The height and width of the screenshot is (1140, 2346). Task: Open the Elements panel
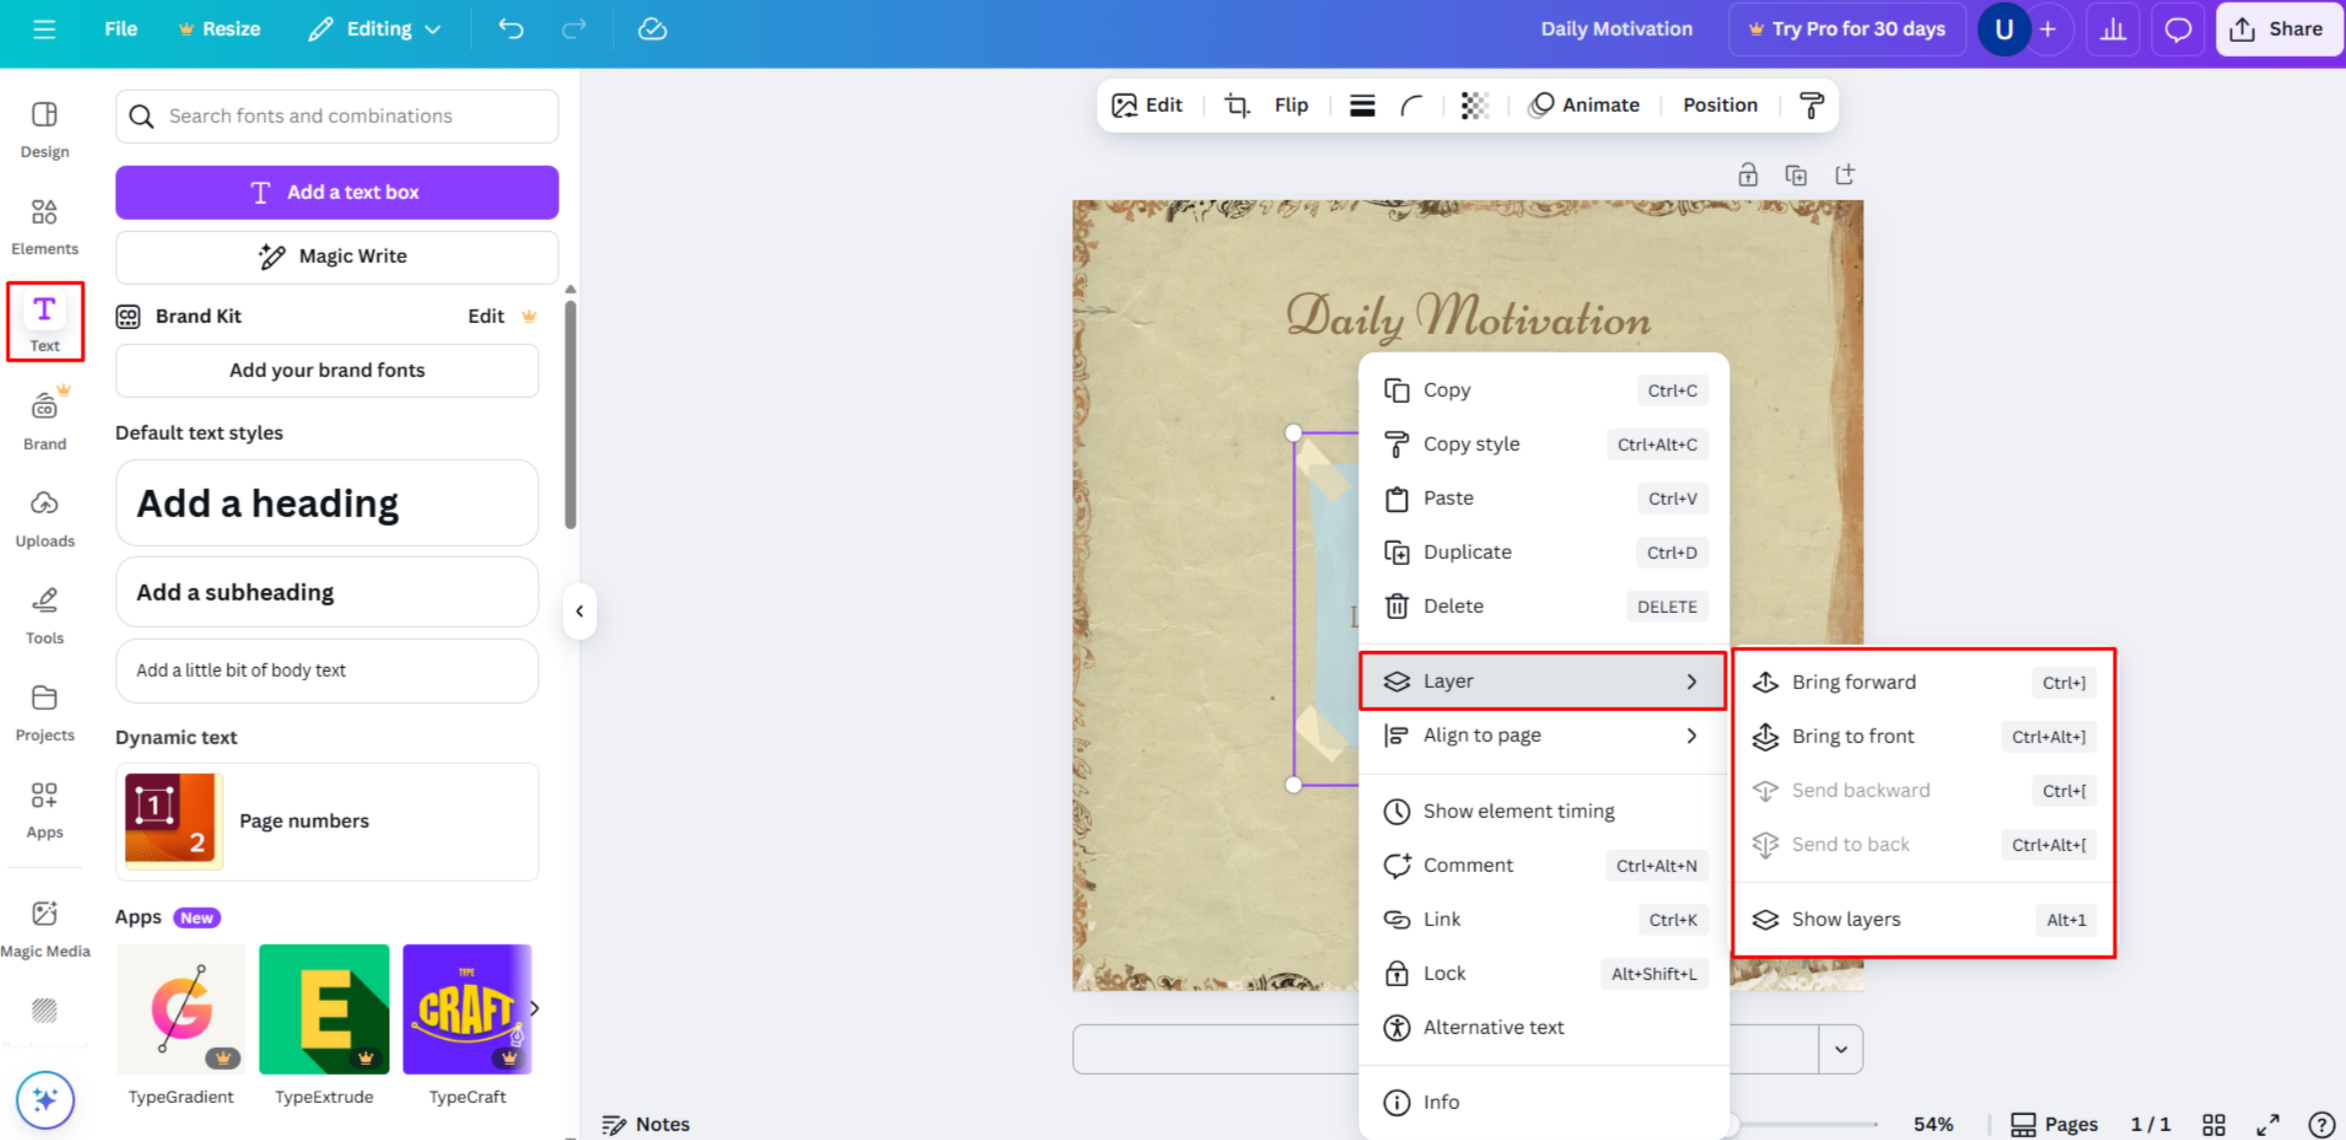tap(44, 224)
